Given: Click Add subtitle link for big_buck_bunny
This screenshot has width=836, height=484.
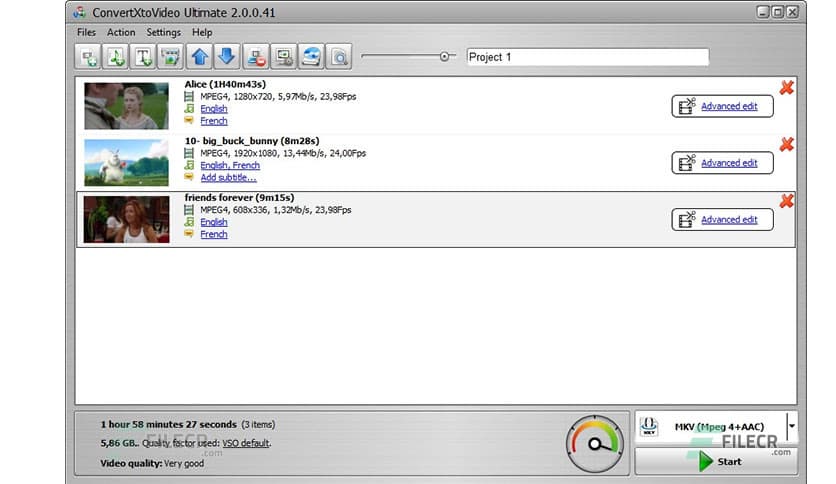Looking at the screenshot, I should tap(228, 178).
